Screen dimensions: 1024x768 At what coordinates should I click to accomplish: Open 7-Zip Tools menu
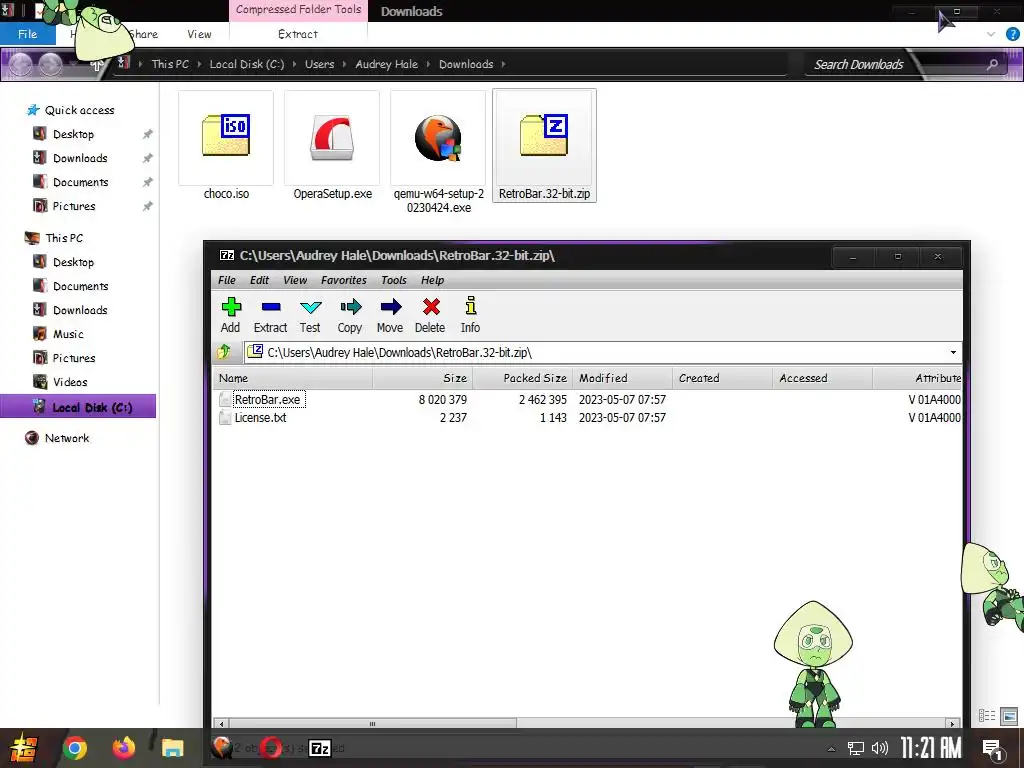[394, 280]
